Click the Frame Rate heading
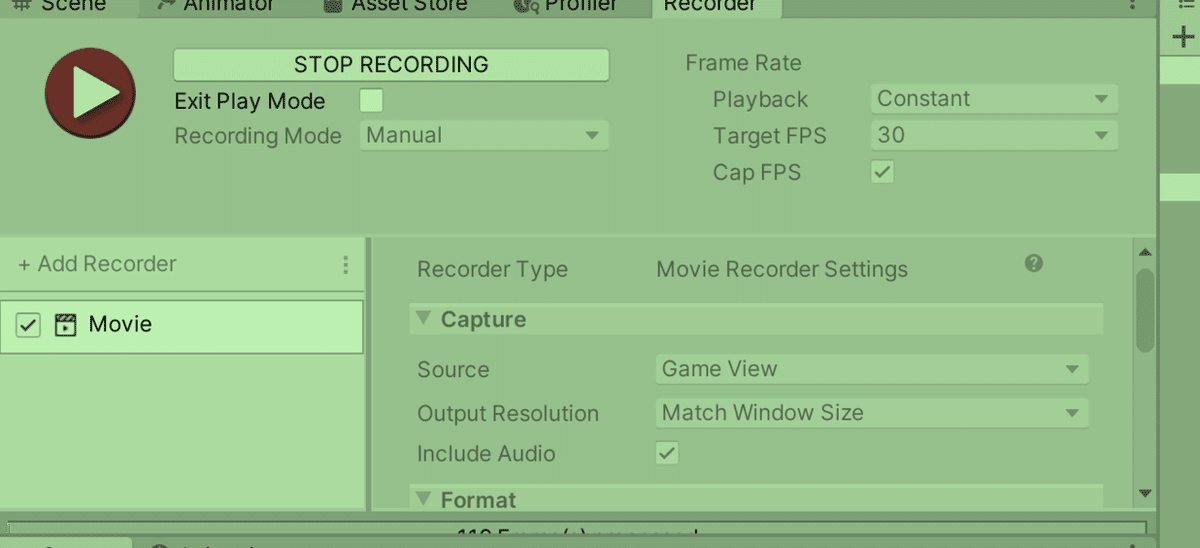1200x548 pixels. coord(743,63)
